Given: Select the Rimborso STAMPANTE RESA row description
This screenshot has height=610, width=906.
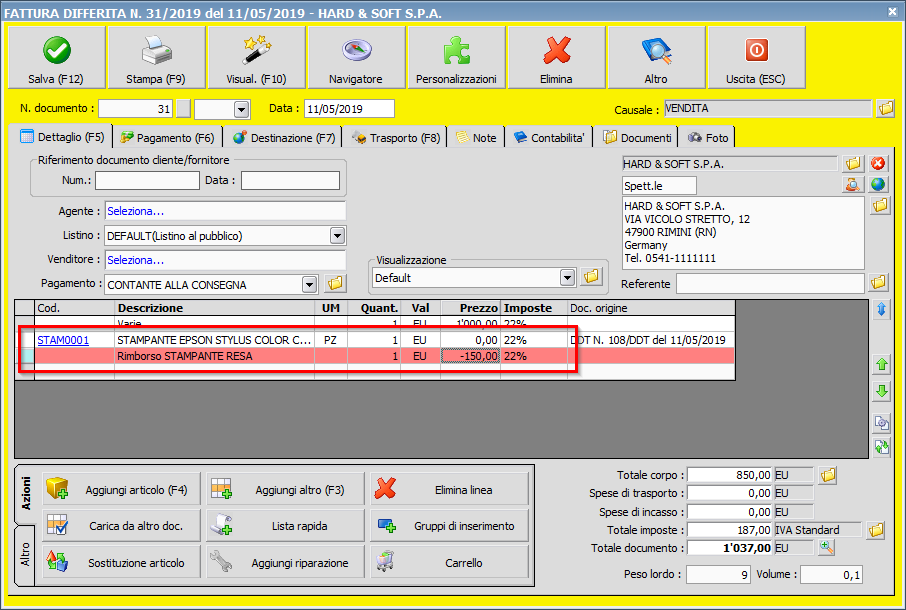Looking at the screenshot, I should 185,356.
